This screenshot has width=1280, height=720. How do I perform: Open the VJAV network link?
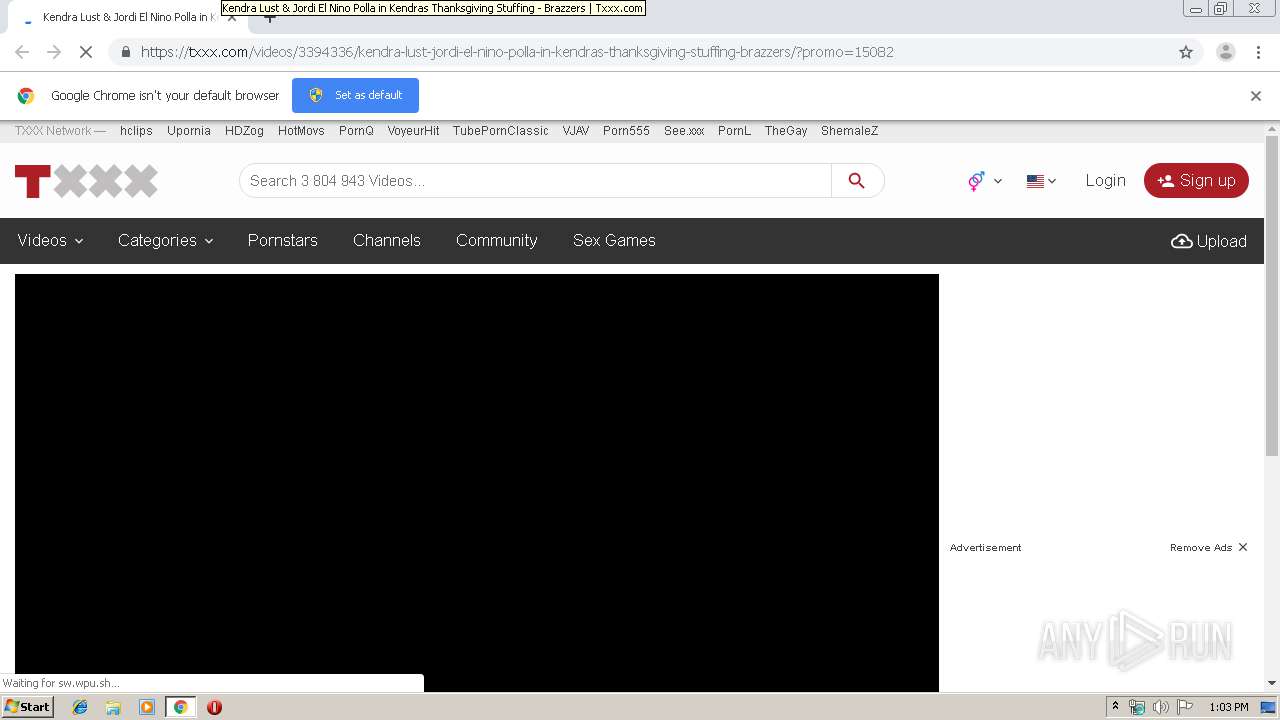coord(575,131)
